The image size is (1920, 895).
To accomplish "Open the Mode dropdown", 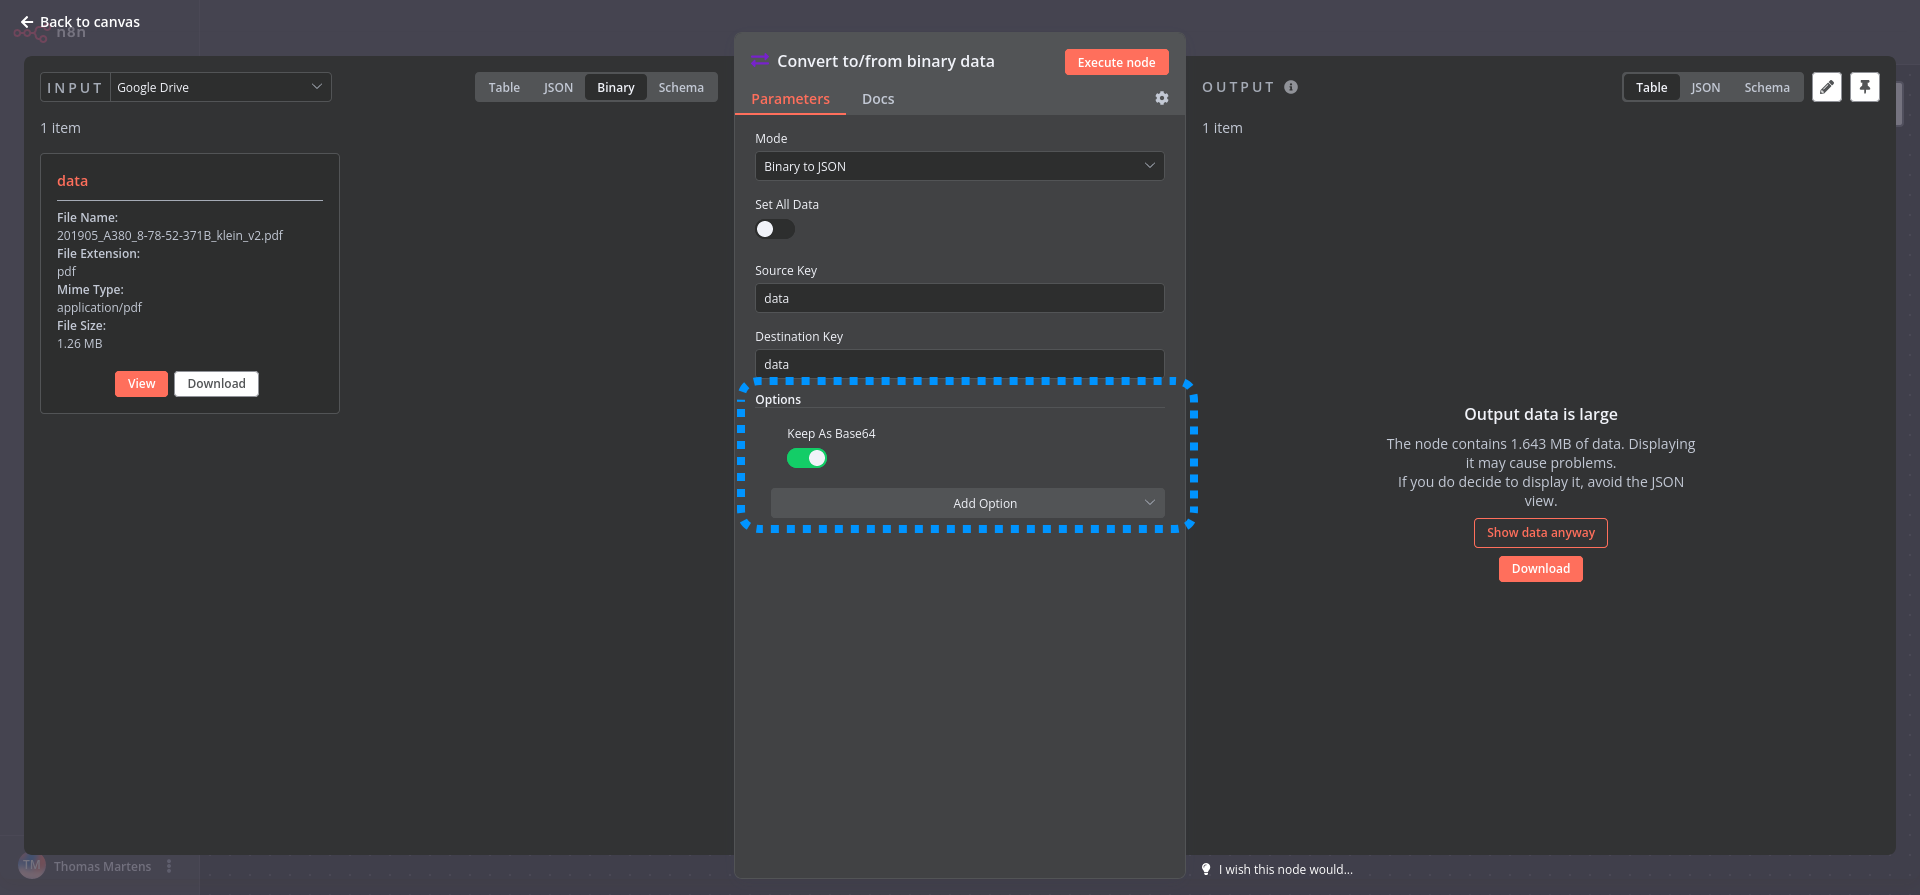I will [x=958, y=166].
